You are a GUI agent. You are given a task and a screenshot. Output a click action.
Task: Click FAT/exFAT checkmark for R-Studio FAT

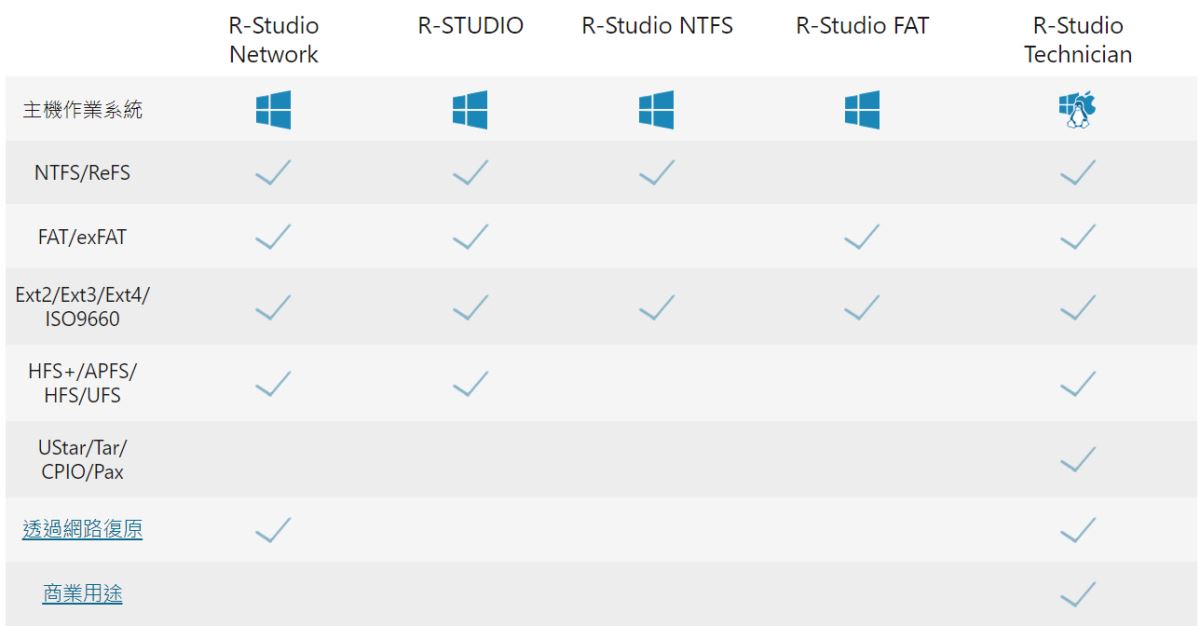tap(862, 237)
